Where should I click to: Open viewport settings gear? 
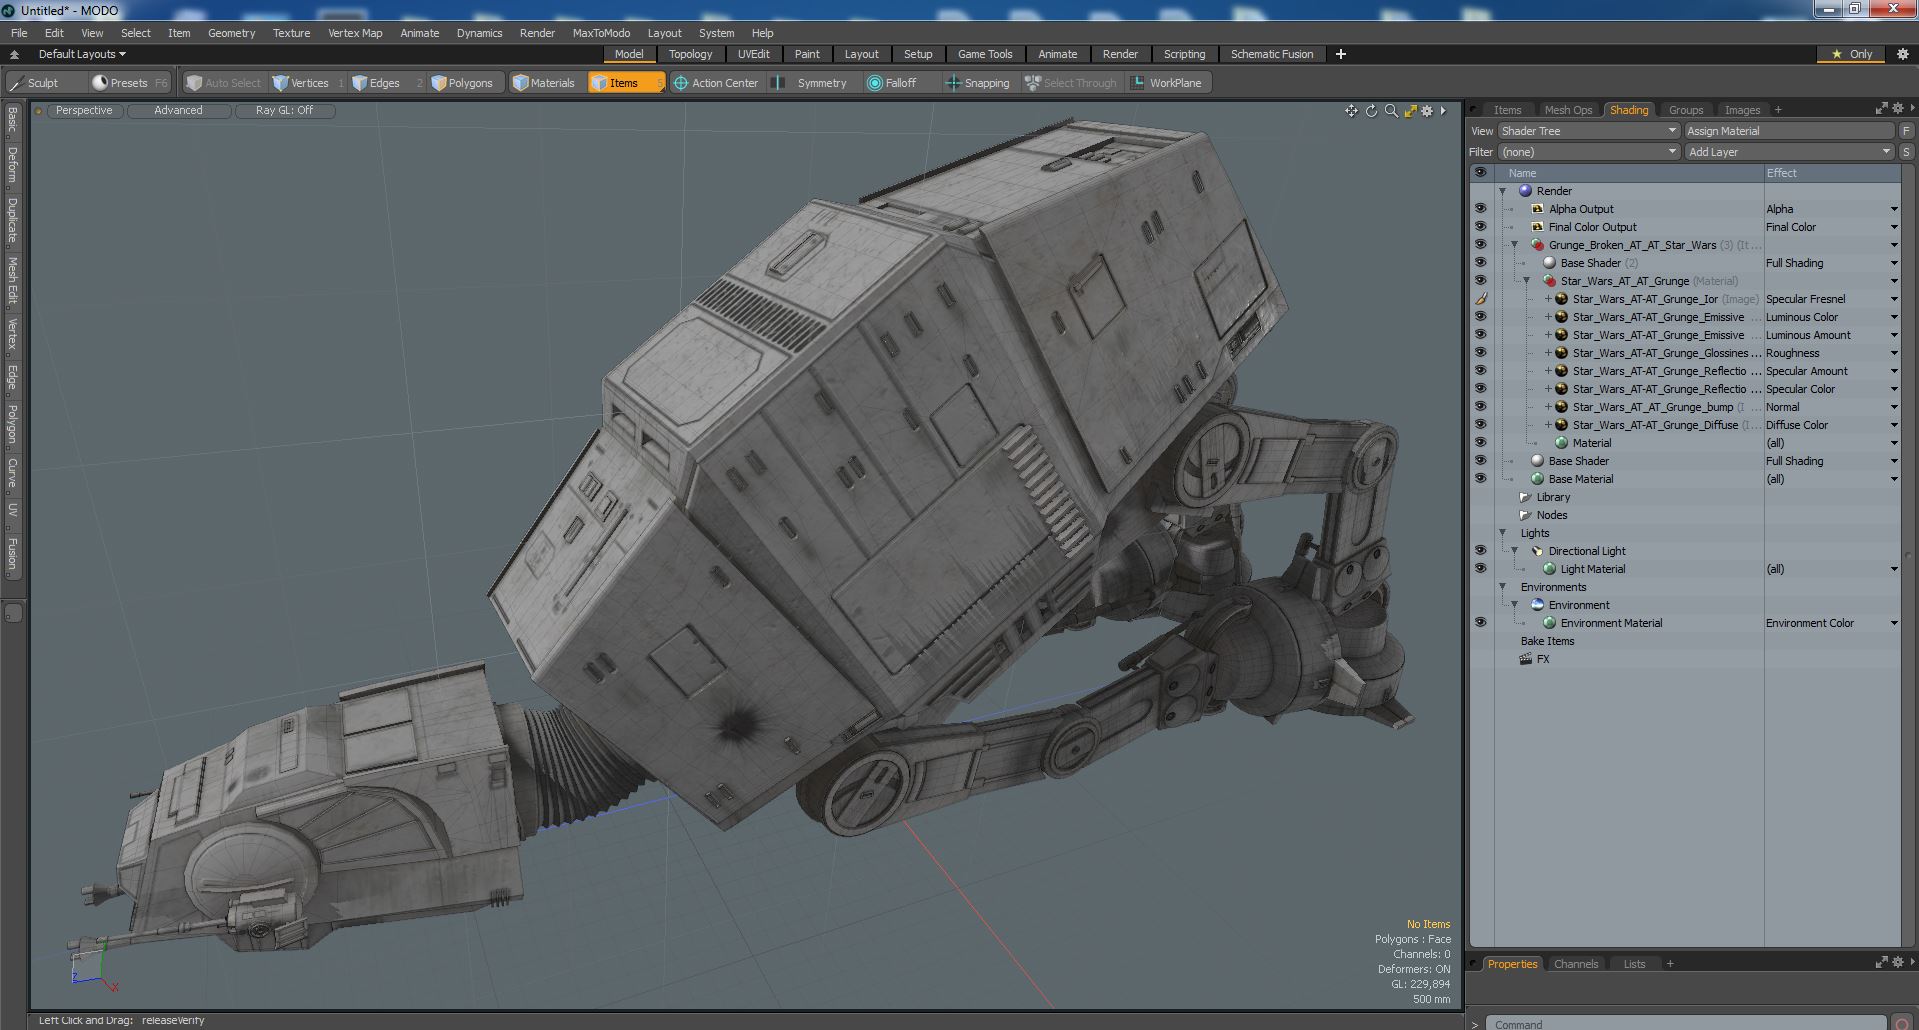point(1427,111)
